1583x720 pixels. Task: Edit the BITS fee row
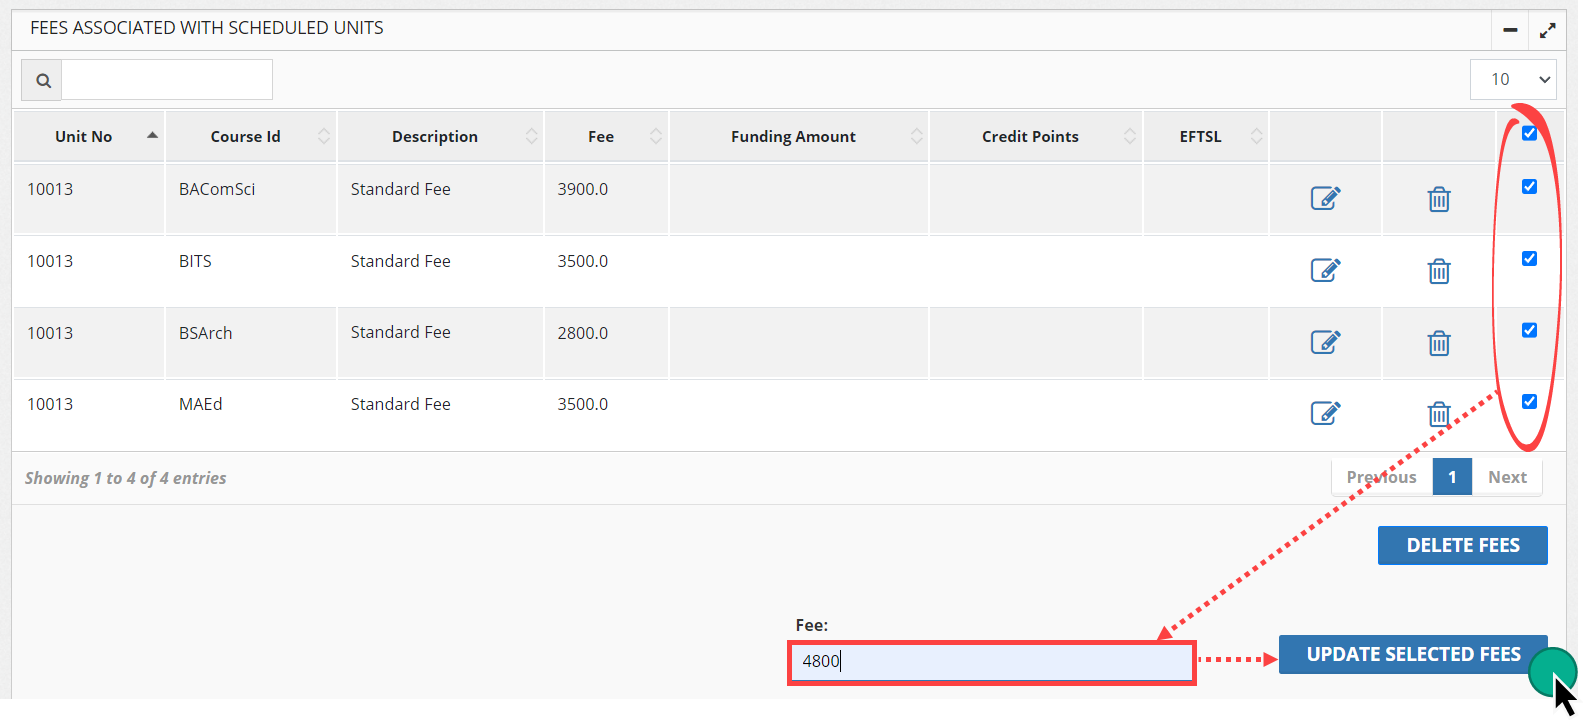tap(1325, 270)
